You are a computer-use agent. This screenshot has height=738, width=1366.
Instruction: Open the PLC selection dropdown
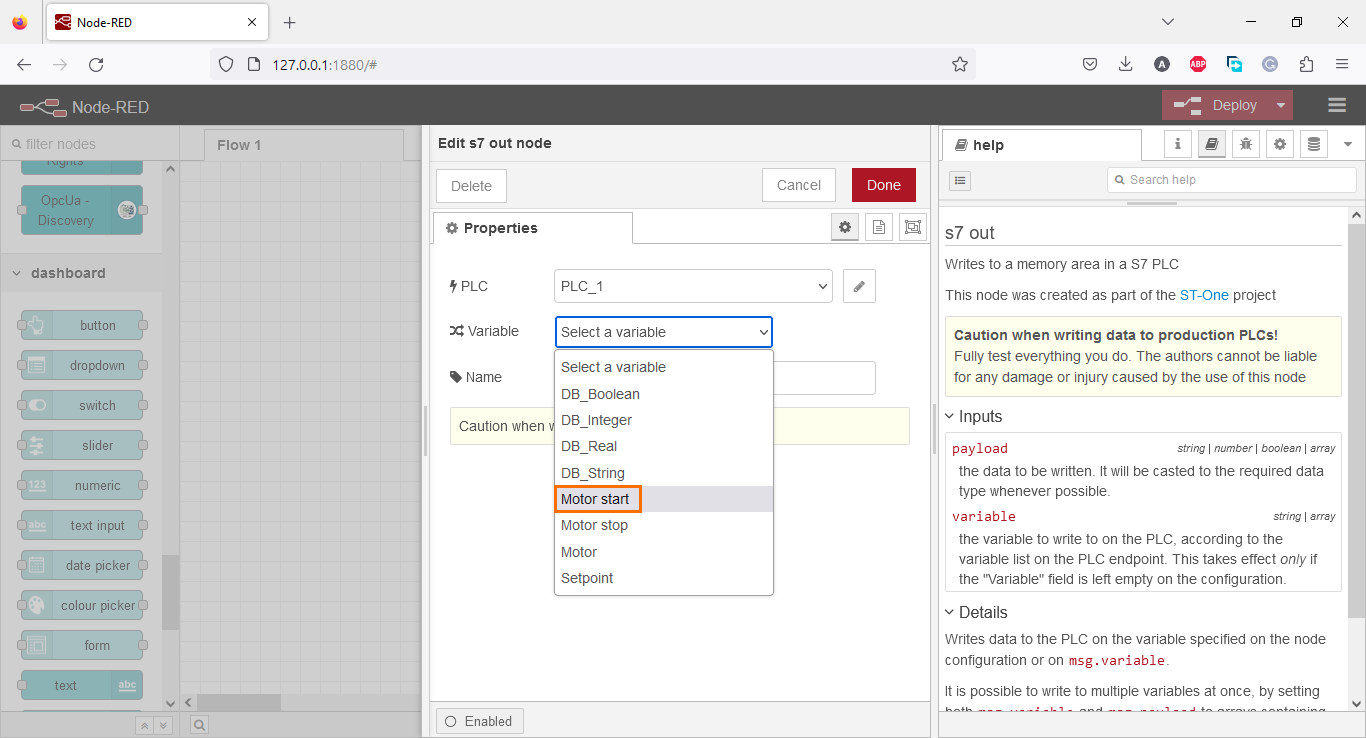point(694,286)
